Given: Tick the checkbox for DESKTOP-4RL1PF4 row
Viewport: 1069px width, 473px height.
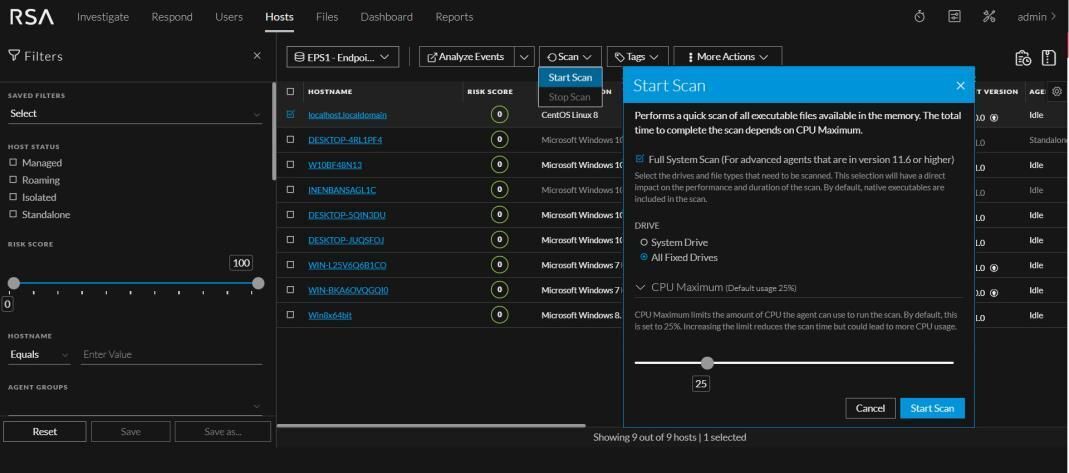Looking at the screenshot, I should [x=291, y=140].
